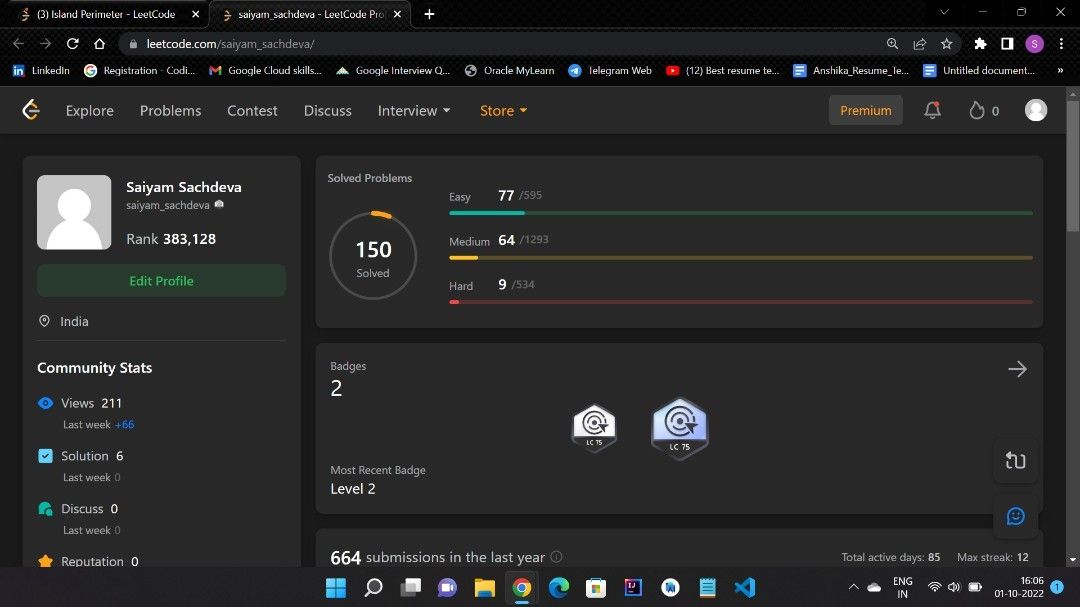Click the Edit Profile button
Viewport: 1080px width, 607px height.
pos(161,280)
